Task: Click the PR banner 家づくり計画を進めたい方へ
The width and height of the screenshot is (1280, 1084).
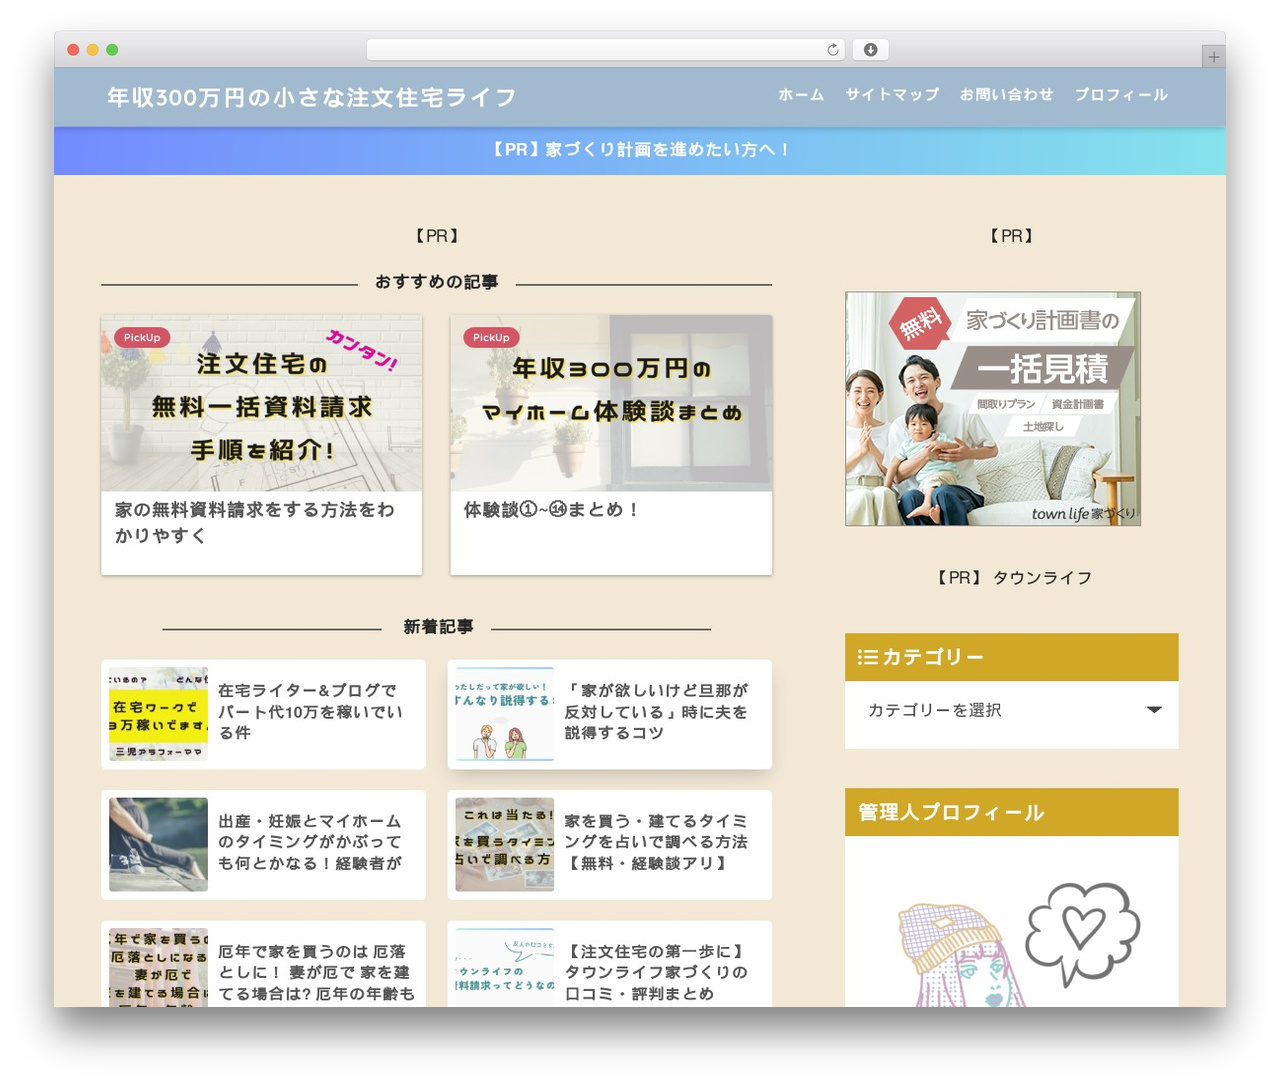Action: pyautogui.click(x=640, y=150)
